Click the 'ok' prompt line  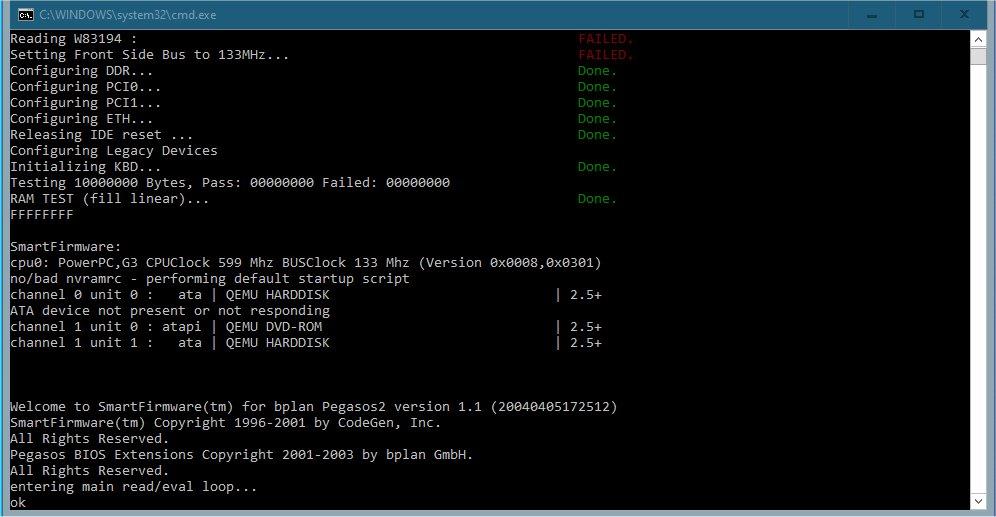coord(18,502)
